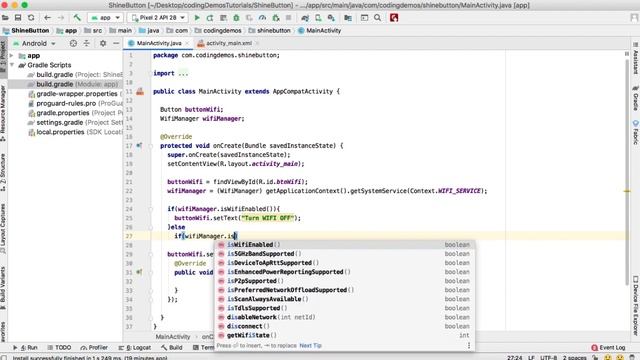Click the override gutter icon on line 17
Image resolution: width=640 pixels, height=360 pixels.
coord(139,145)
